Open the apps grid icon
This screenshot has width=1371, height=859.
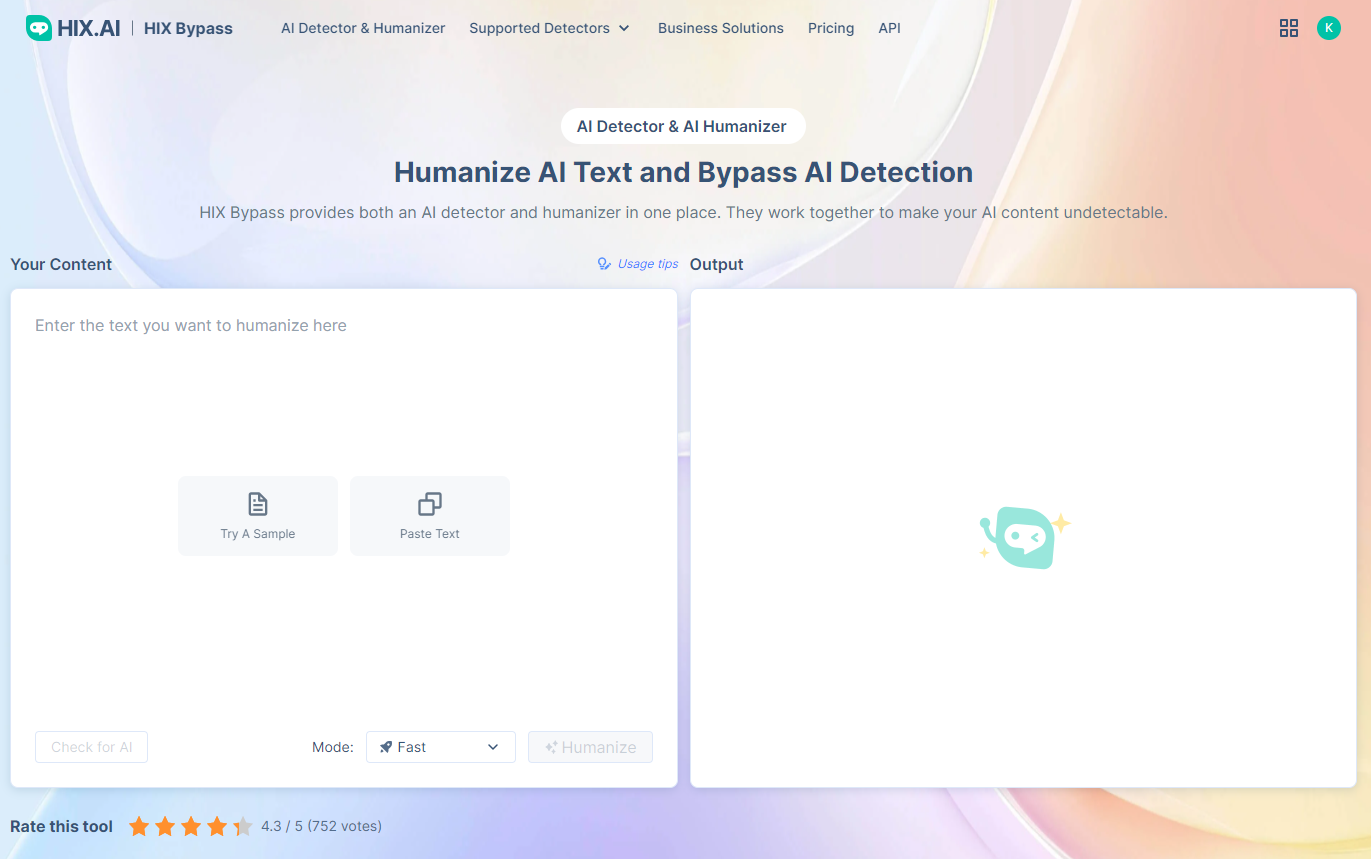(x=1289, y=28)
